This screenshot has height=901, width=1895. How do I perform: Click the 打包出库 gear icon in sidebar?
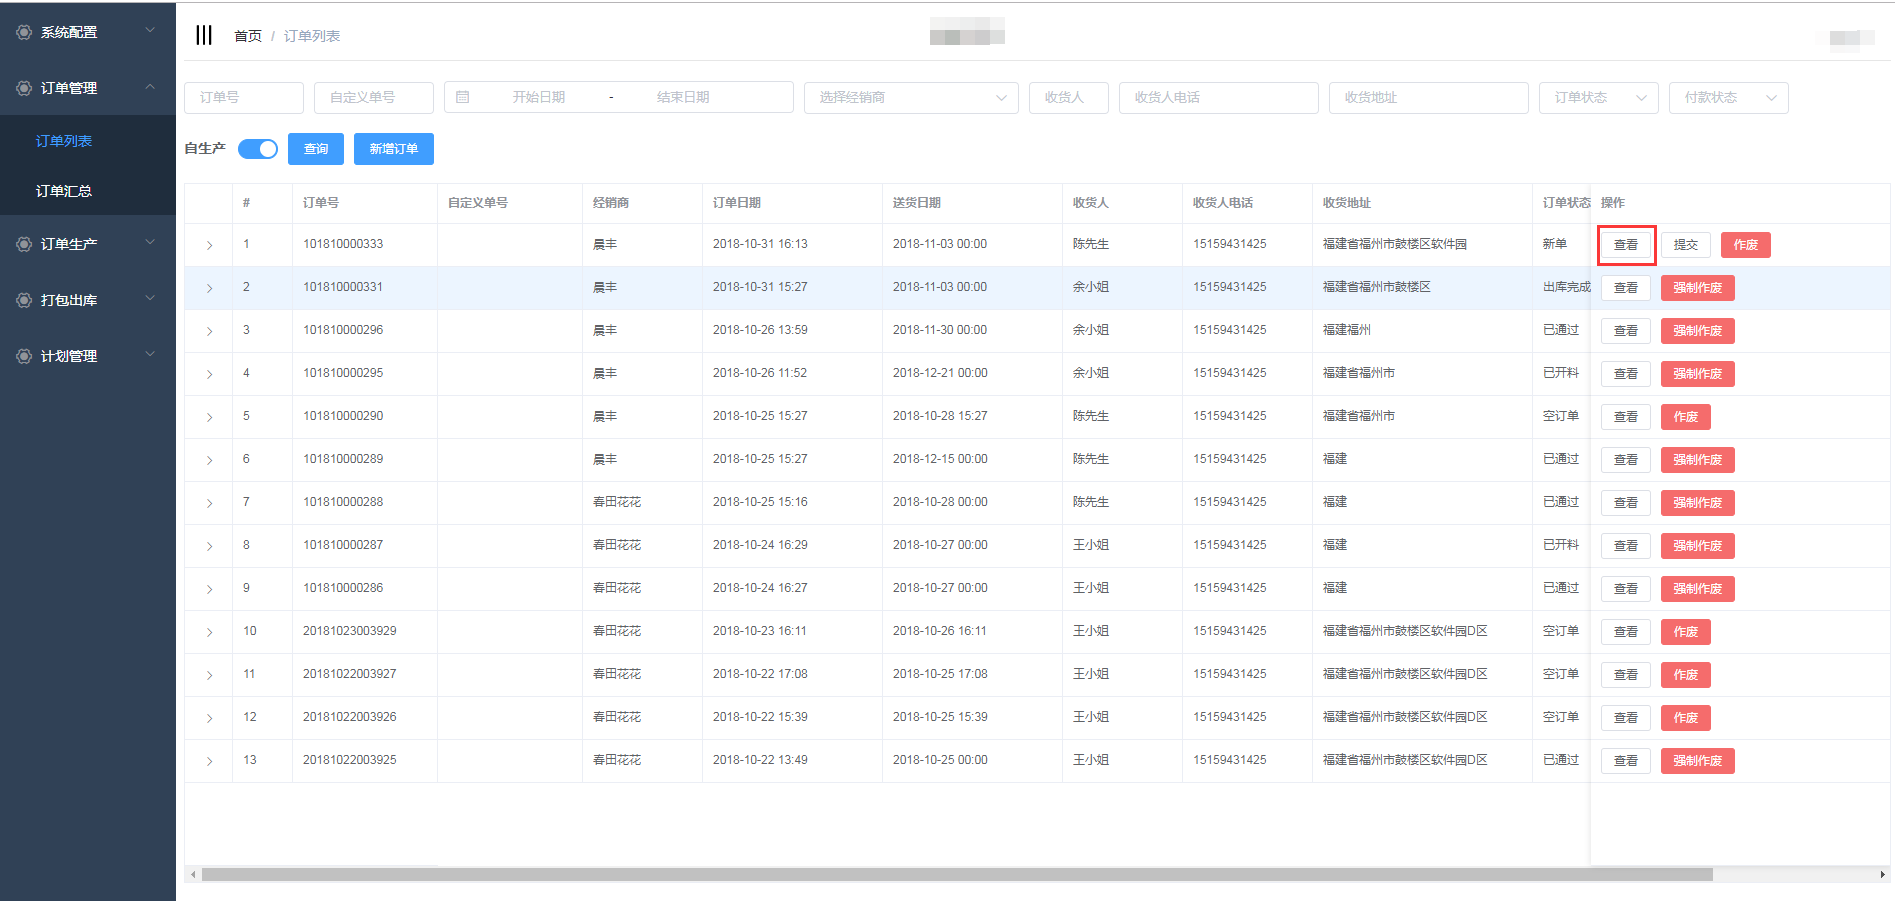pos(24,300)
